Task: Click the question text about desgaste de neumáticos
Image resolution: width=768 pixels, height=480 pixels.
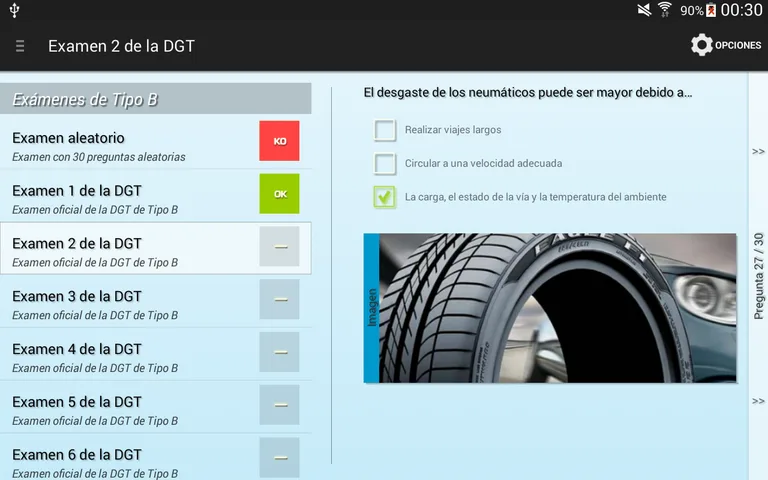Action: 528,93
